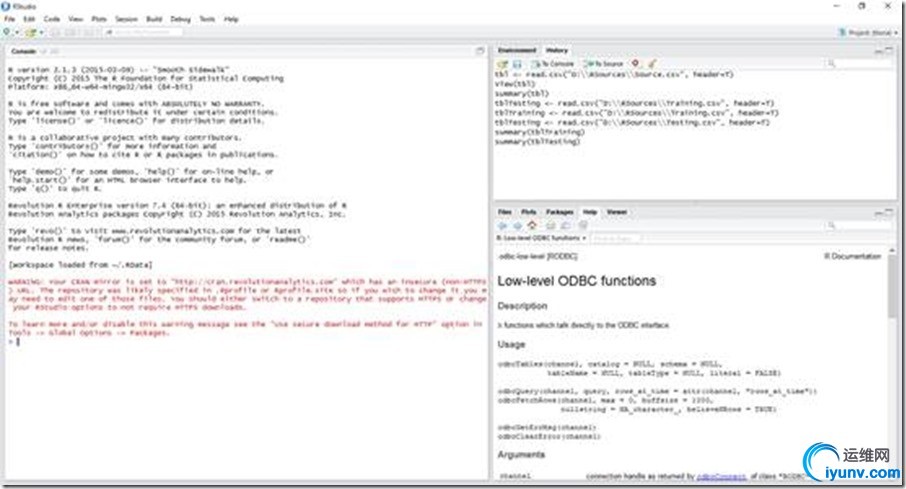Send selected history To Source
Image resolution: width=906 pixels, height=489 pixels.
click(604, 64)
